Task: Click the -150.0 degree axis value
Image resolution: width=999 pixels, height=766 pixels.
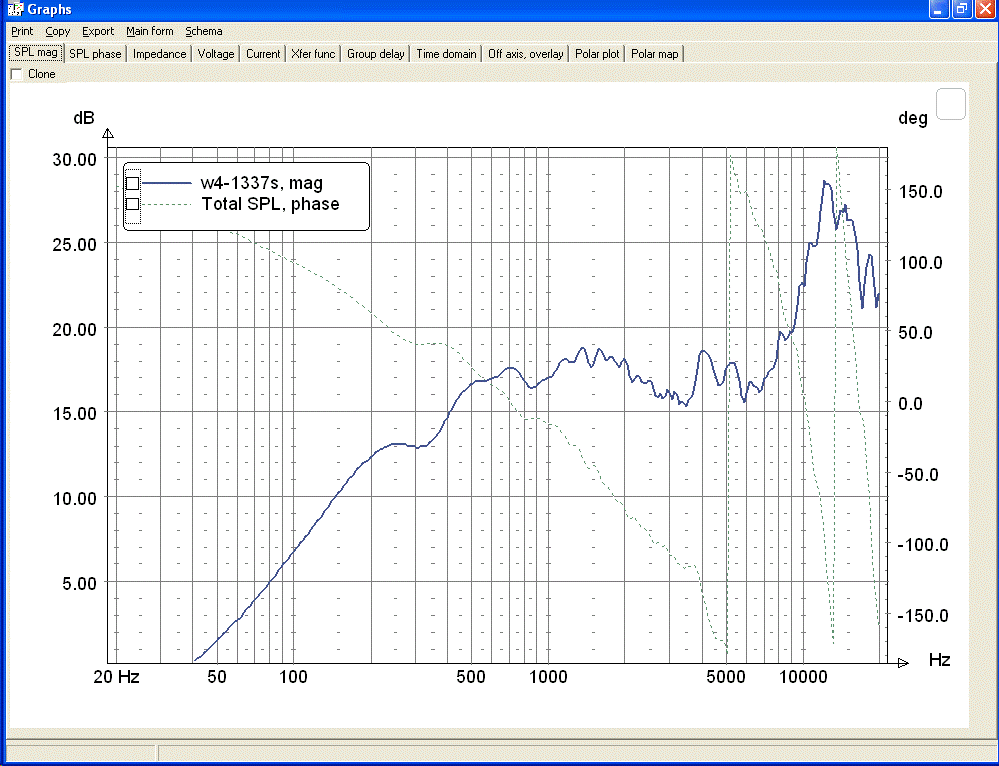Action: tap(923, 616)
